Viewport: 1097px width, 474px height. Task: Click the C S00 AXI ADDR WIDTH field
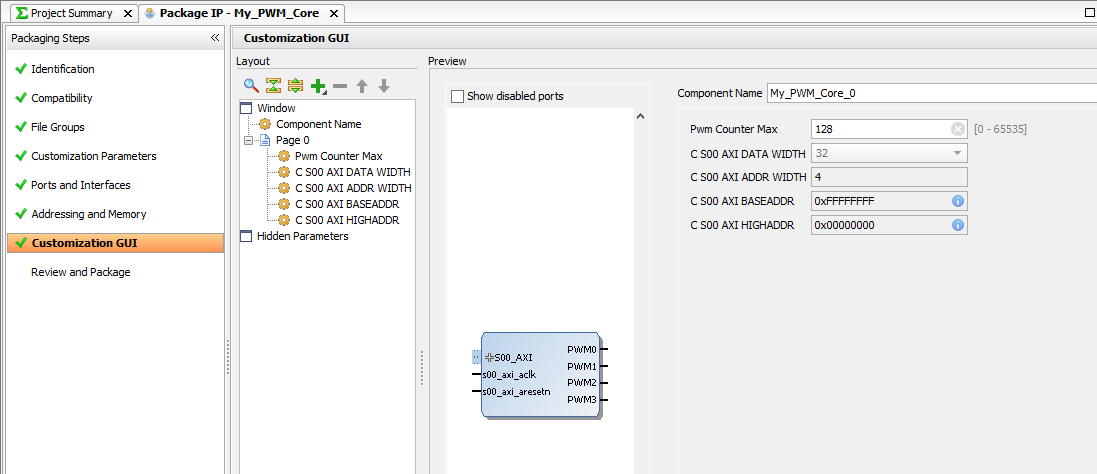889,177
